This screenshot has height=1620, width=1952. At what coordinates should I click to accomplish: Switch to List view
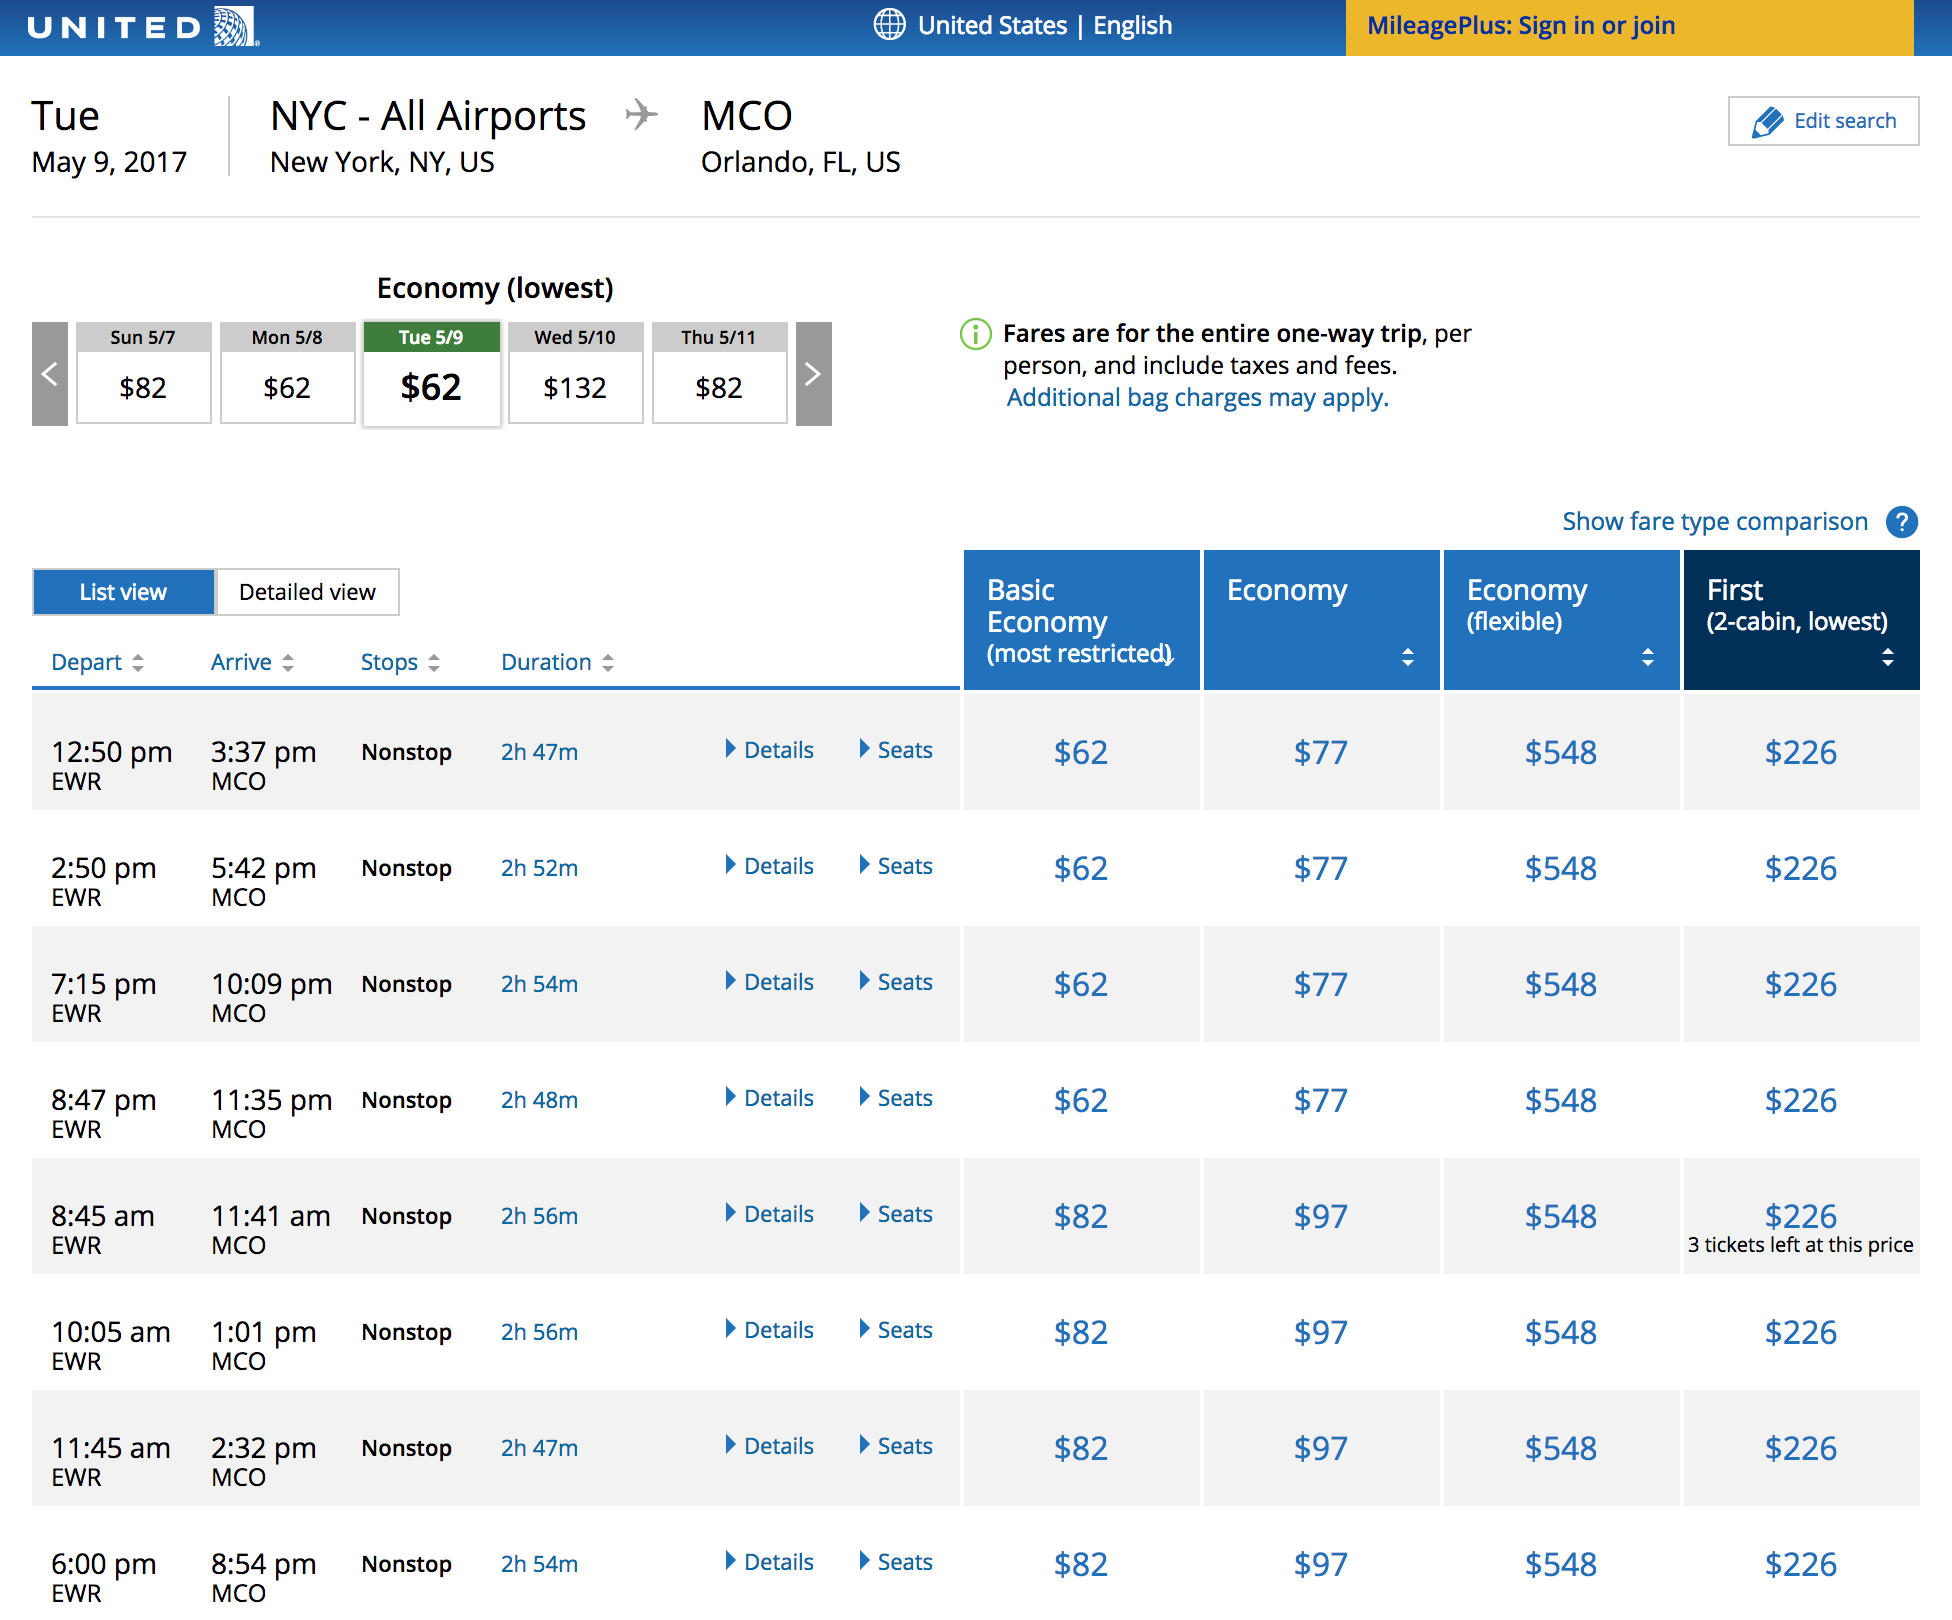[123, 592]
